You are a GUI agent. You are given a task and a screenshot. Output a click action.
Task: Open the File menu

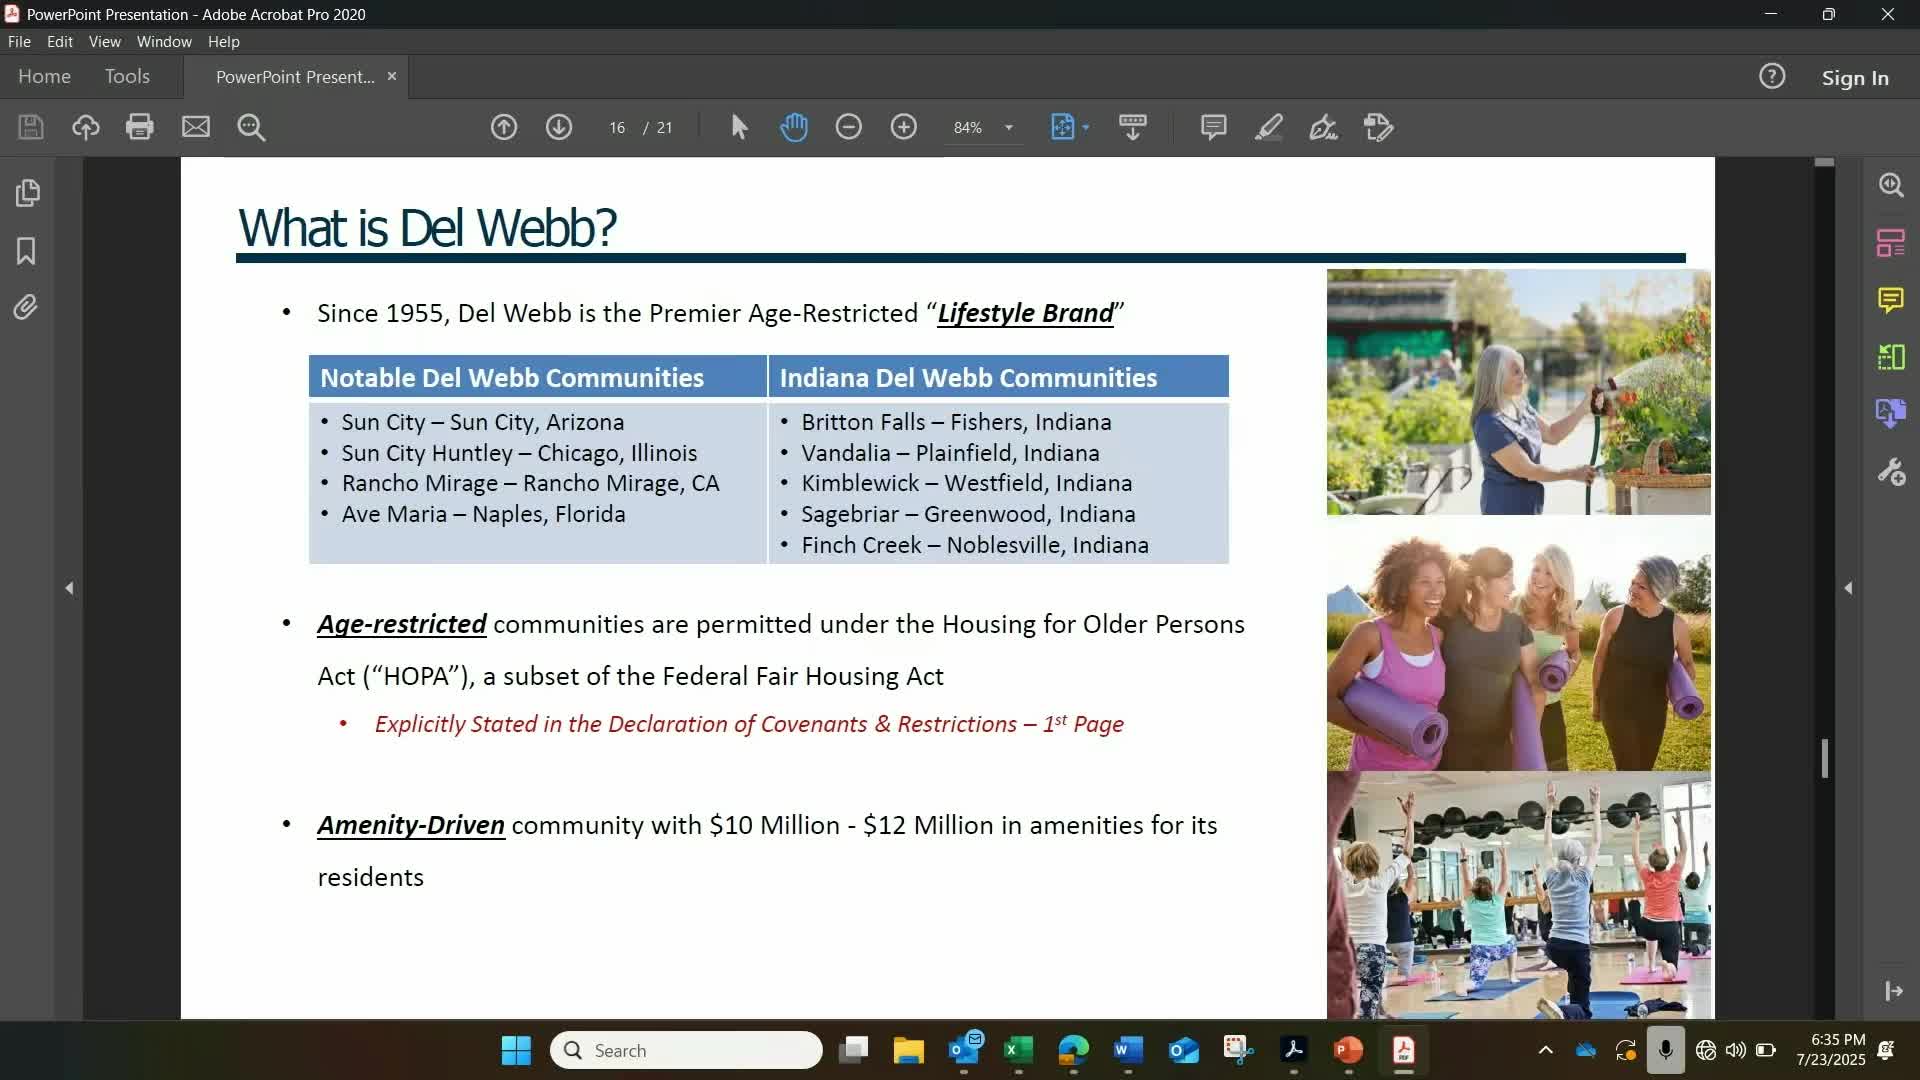[19, 42]
